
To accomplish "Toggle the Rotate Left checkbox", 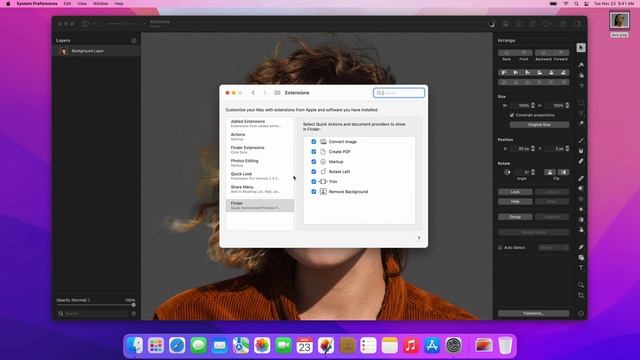I will pyautogui.click(x=313, y=171).
